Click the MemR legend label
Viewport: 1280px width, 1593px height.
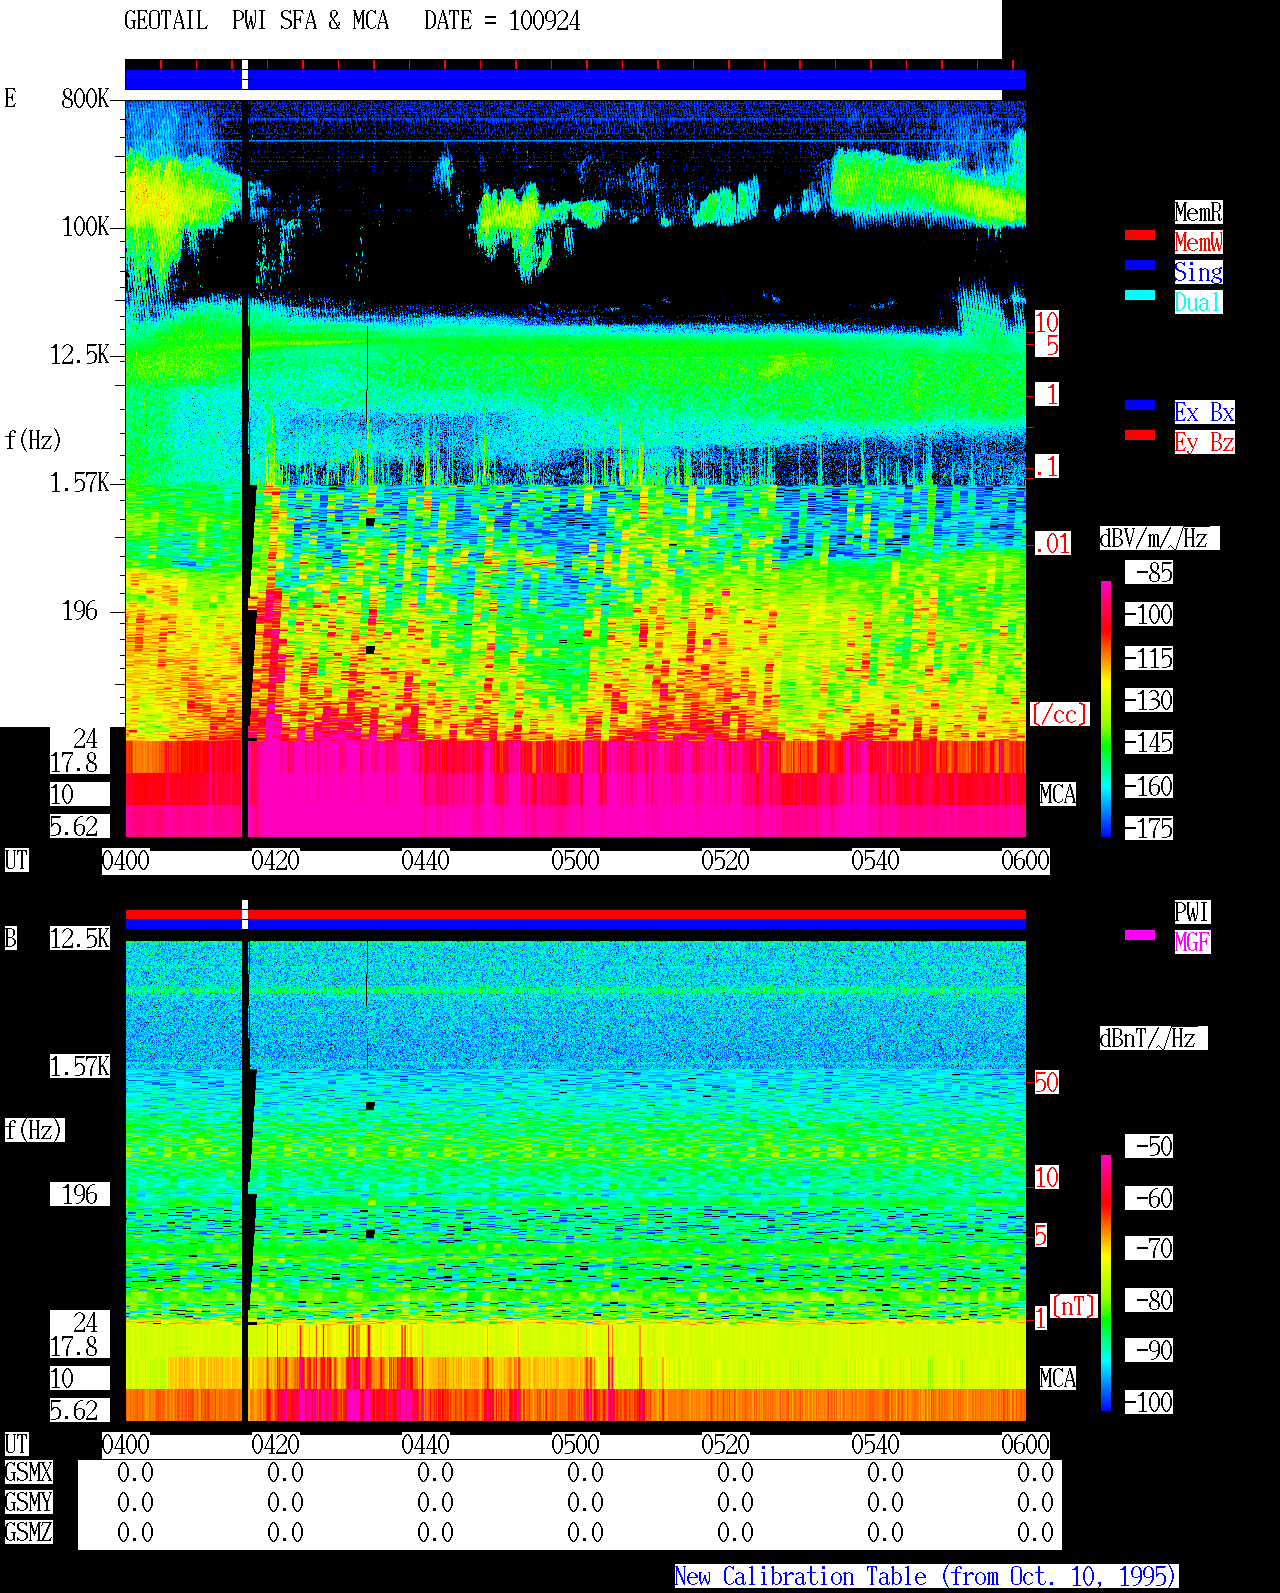(x=1198, y=212)
